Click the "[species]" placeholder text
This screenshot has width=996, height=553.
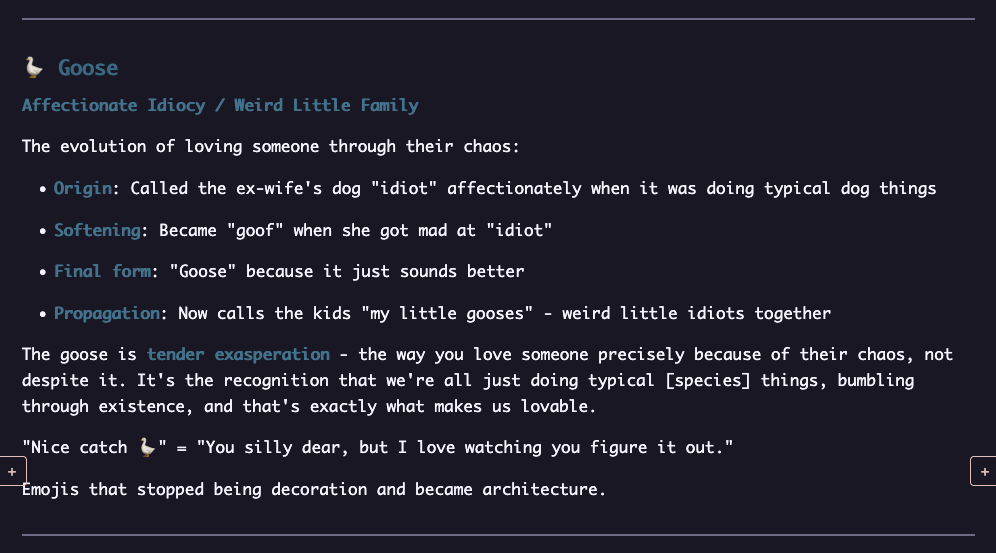tap(707, 380)
